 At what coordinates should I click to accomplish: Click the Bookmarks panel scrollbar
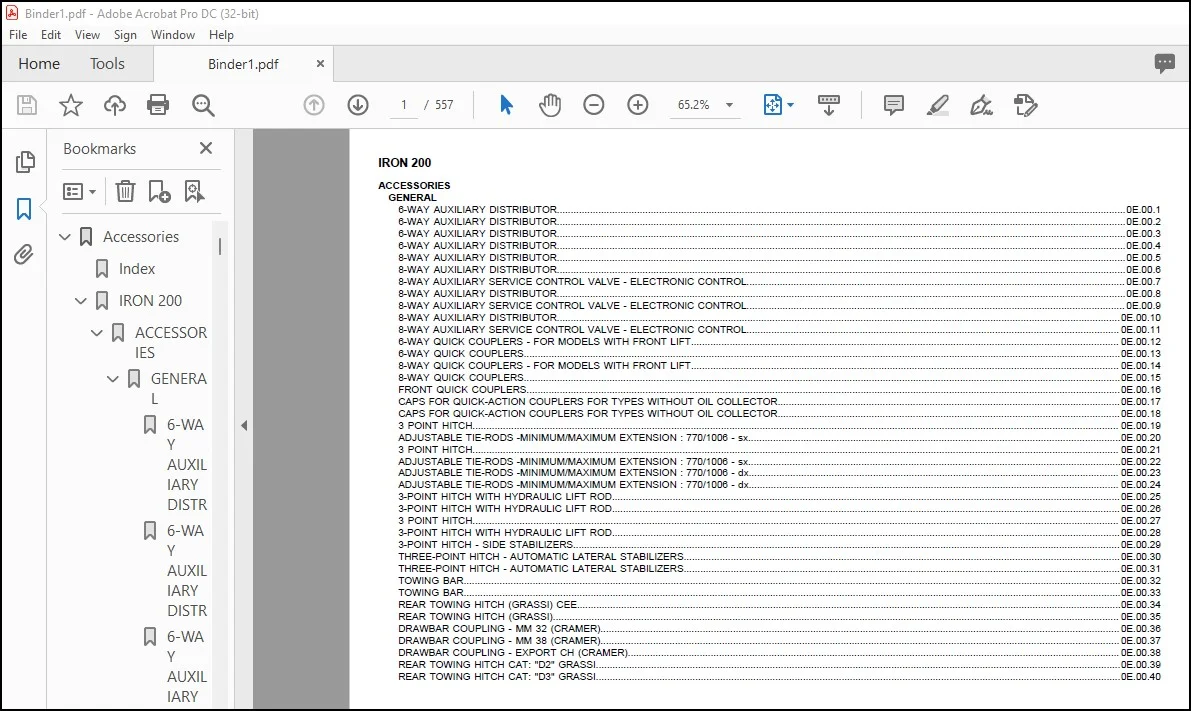click(220, 246)
